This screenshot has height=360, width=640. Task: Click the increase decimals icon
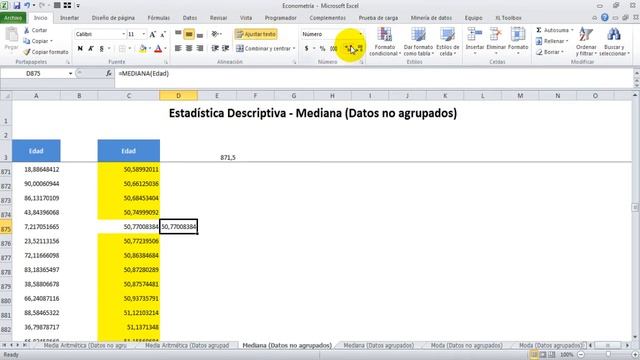[x=348, y=49]
